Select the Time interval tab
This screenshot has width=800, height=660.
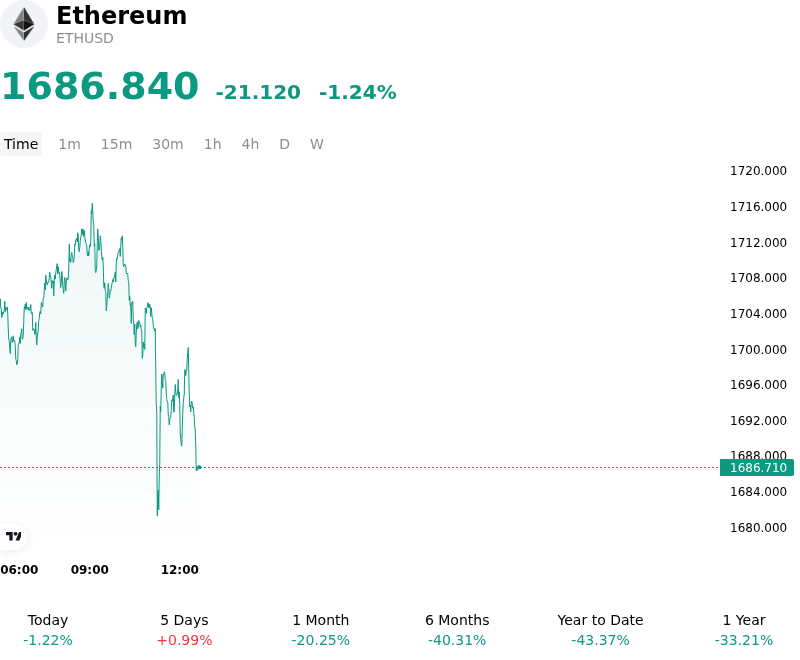coord(21,144)
